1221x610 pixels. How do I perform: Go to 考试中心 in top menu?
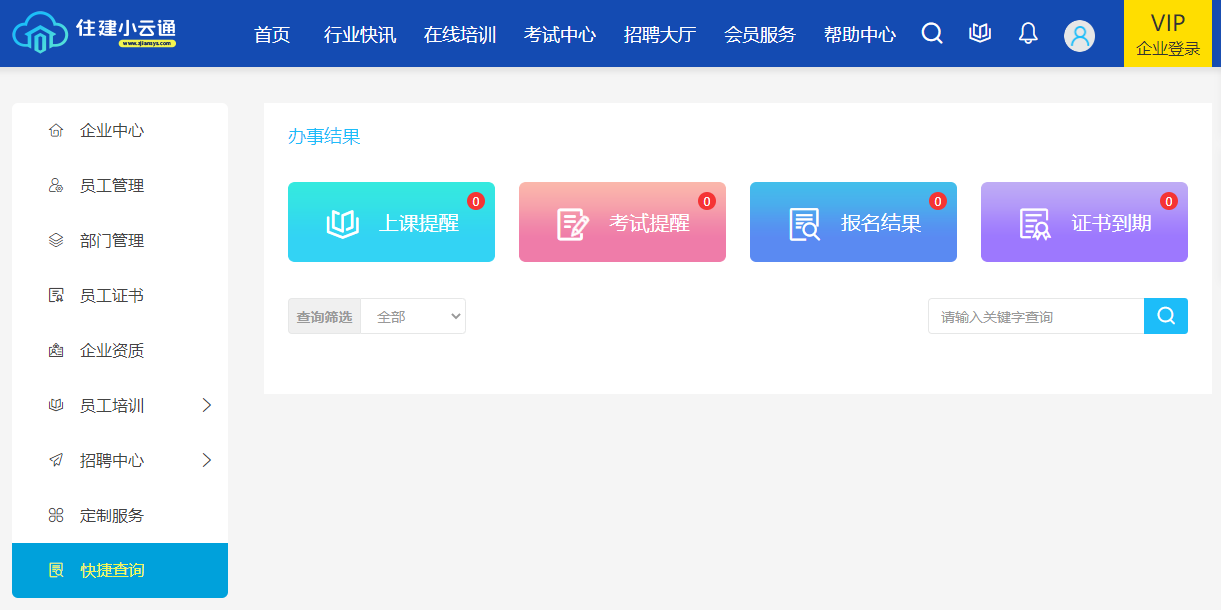point(560,35)
